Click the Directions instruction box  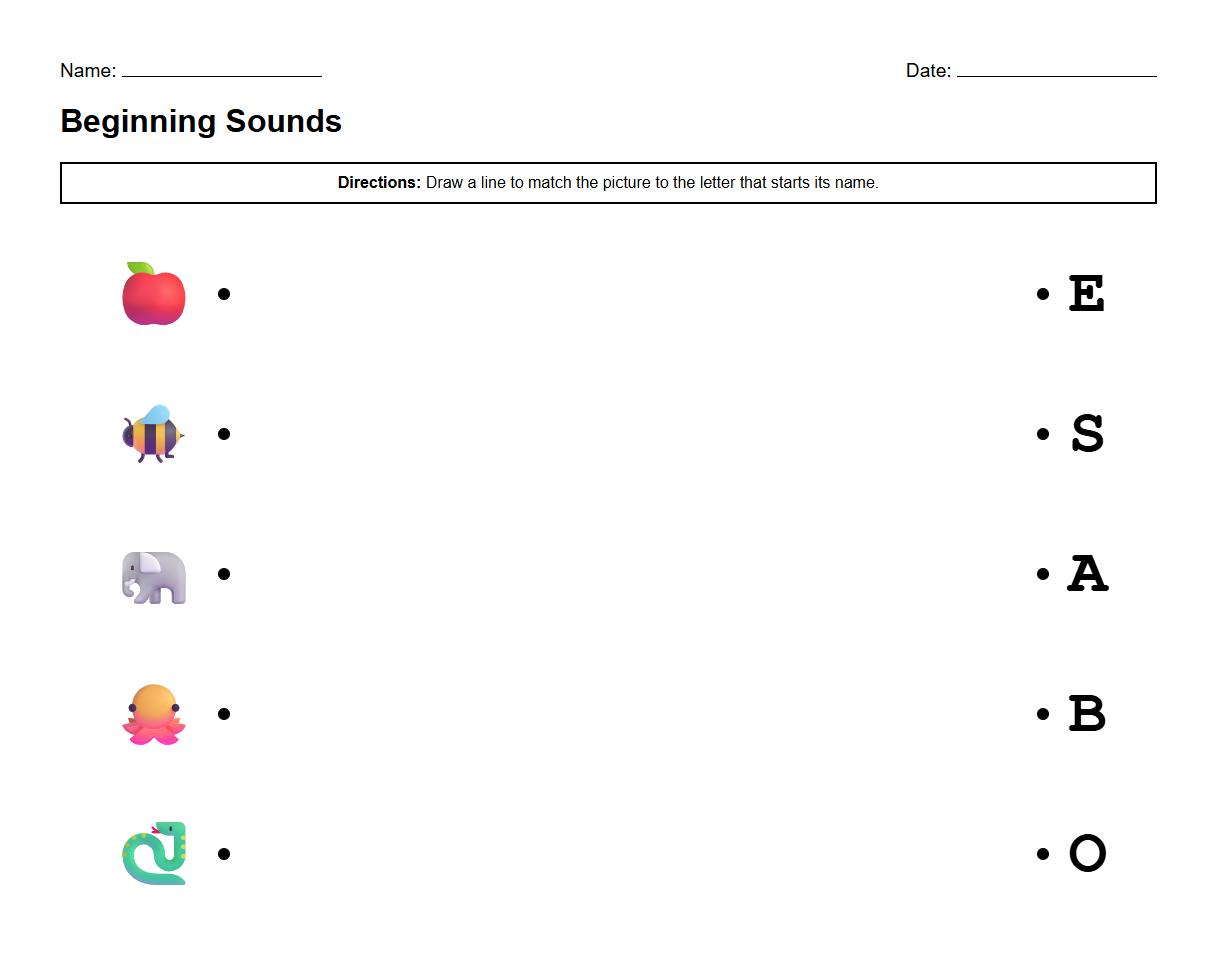(x=608, y=183)
